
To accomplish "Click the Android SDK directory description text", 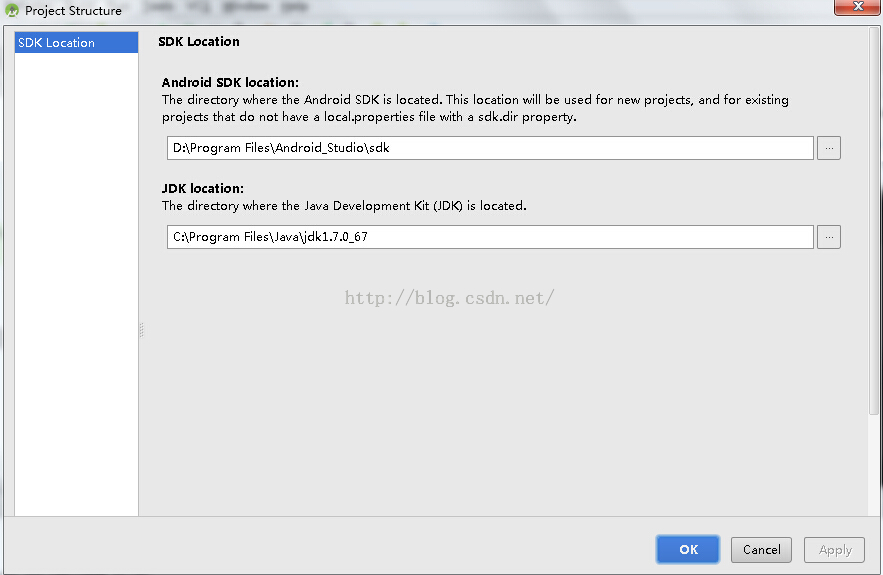I will [475, 108].
